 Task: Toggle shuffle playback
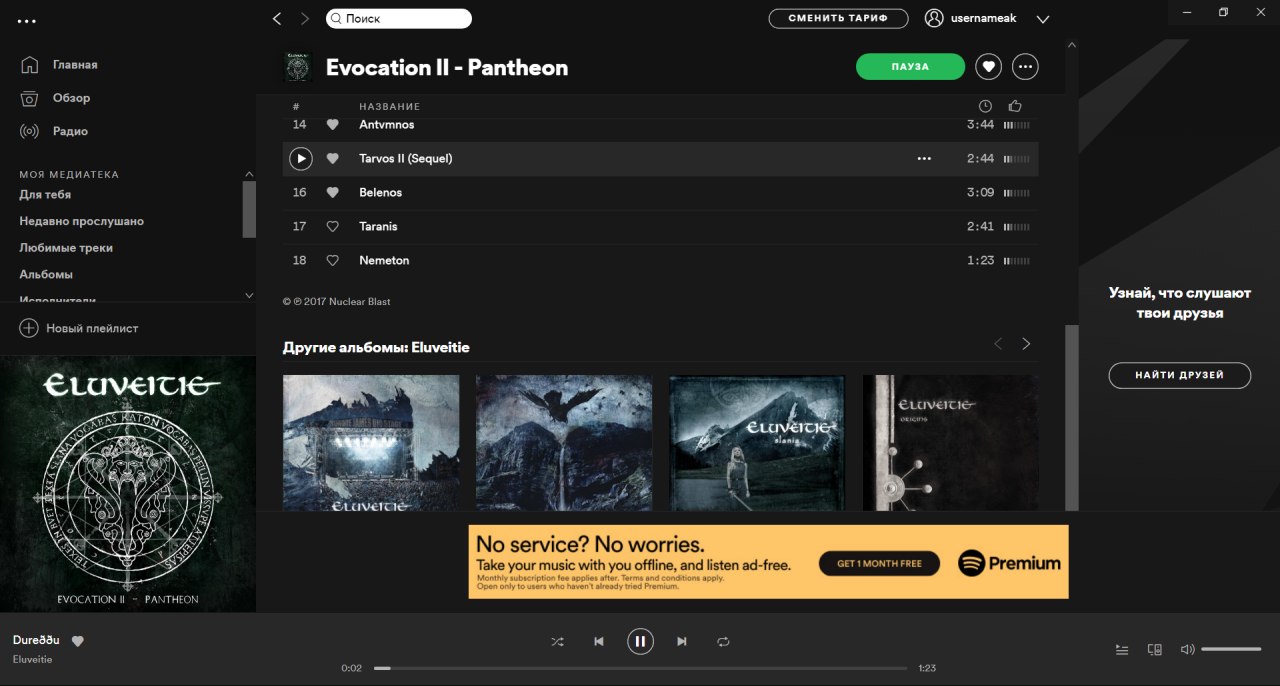pyautogui.click(x=557, y=642)
